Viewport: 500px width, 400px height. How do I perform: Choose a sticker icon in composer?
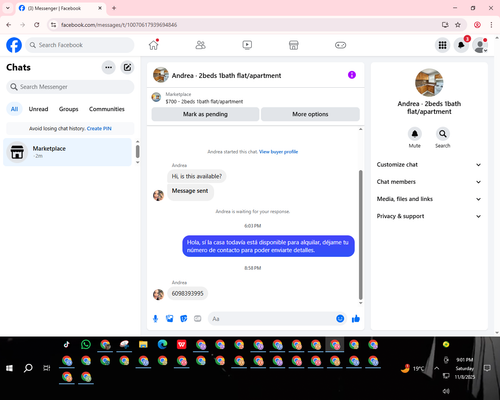click(x=183, y=319)
